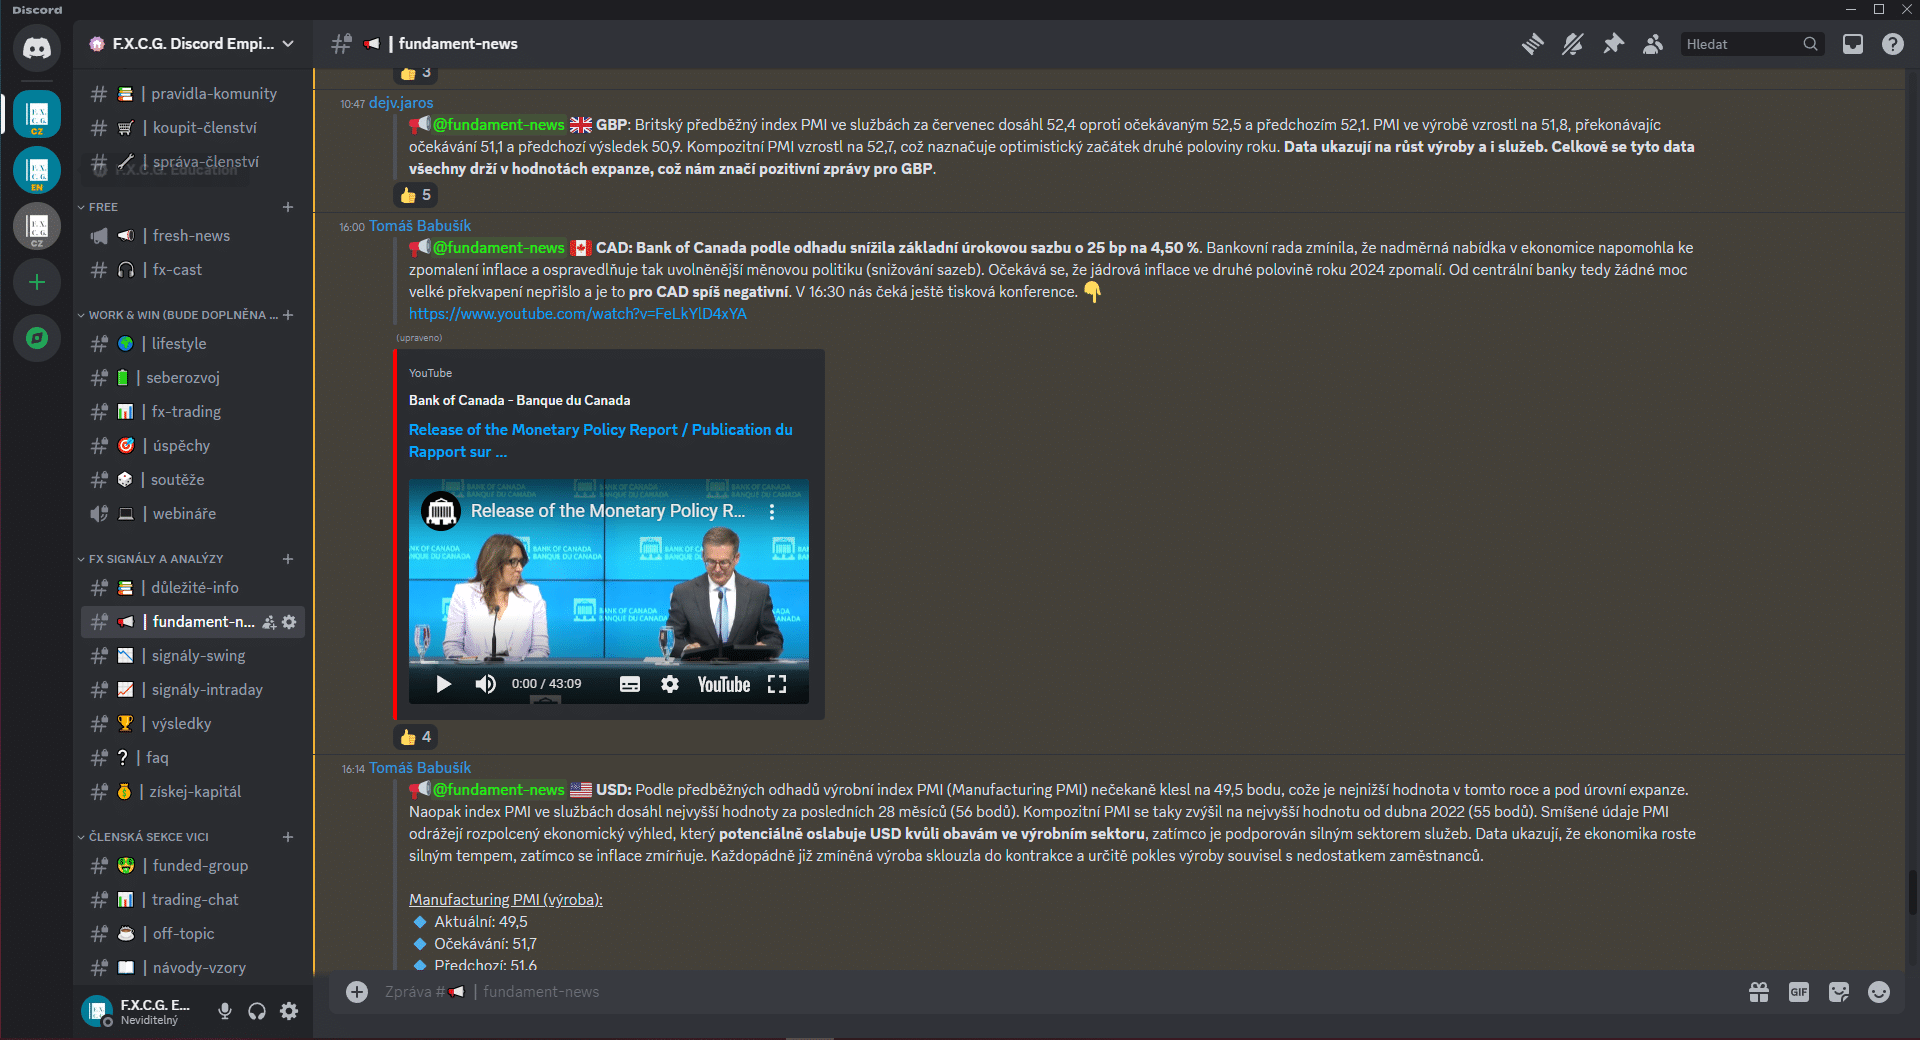Join webináře voice channel
Screen dimensions: 1920x1040
point(193,514)
